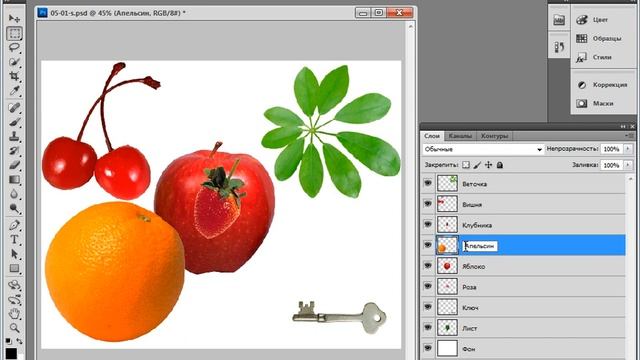Switch to the Слои tab

point(432,136)
